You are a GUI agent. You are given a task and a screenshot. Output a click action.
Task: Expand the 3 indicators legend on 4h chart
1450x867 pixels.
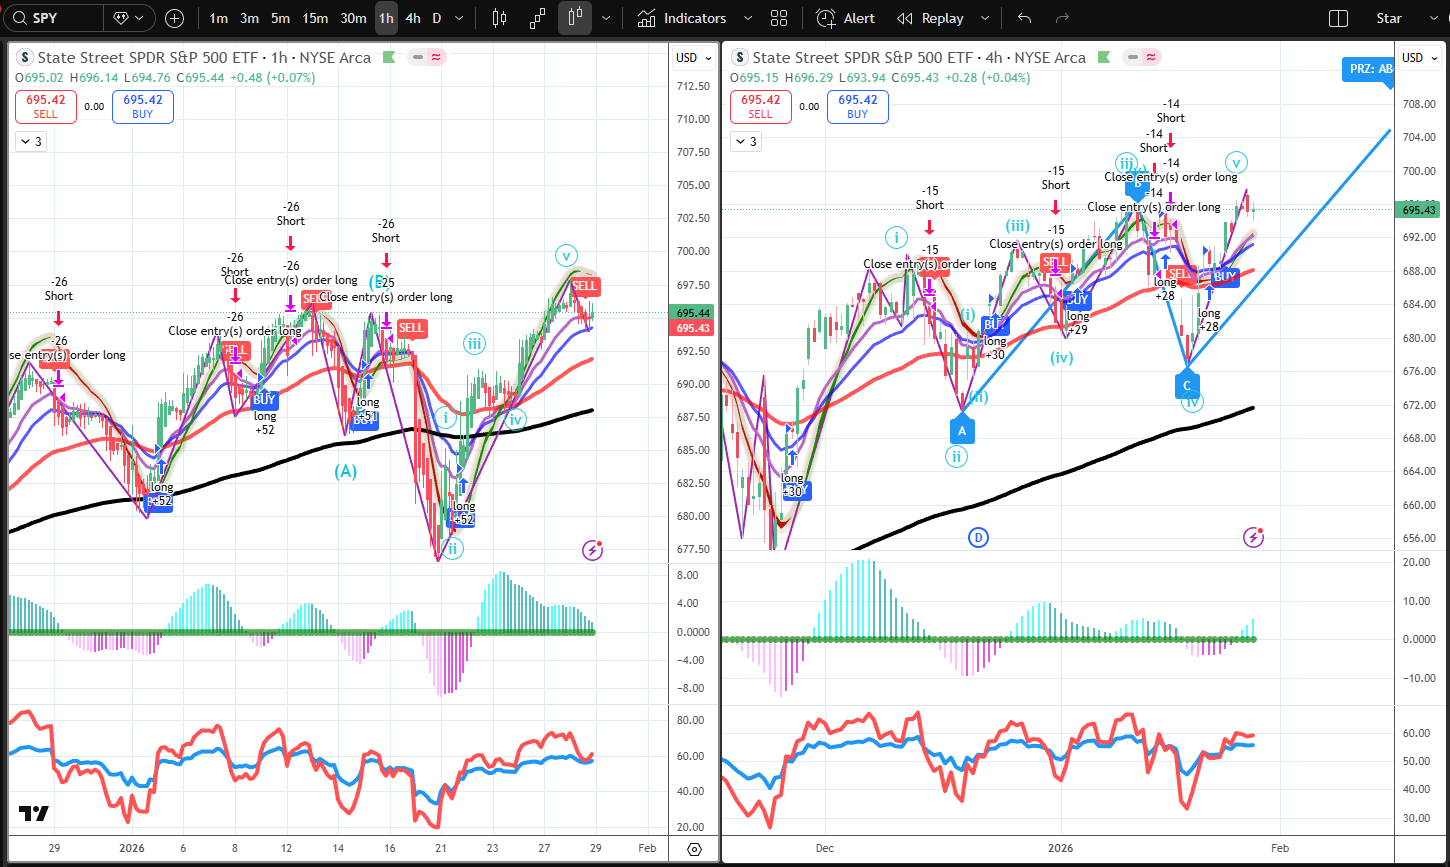point(748,142)
